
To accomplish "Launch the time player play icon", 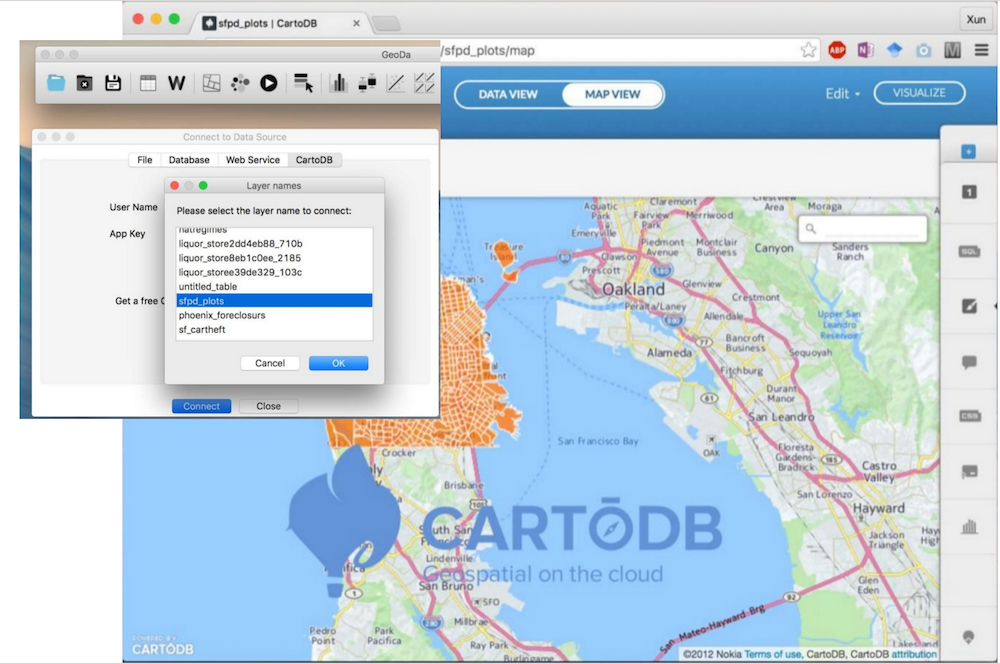I will [268, 83].
